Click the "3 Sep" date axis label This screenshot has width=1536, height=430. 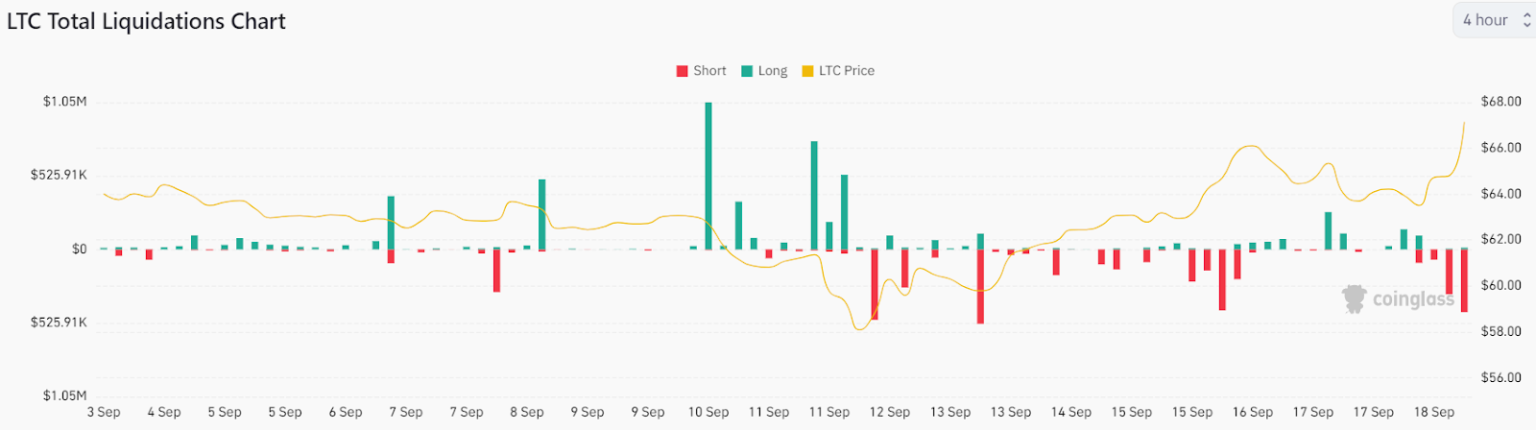click(103, 412)
